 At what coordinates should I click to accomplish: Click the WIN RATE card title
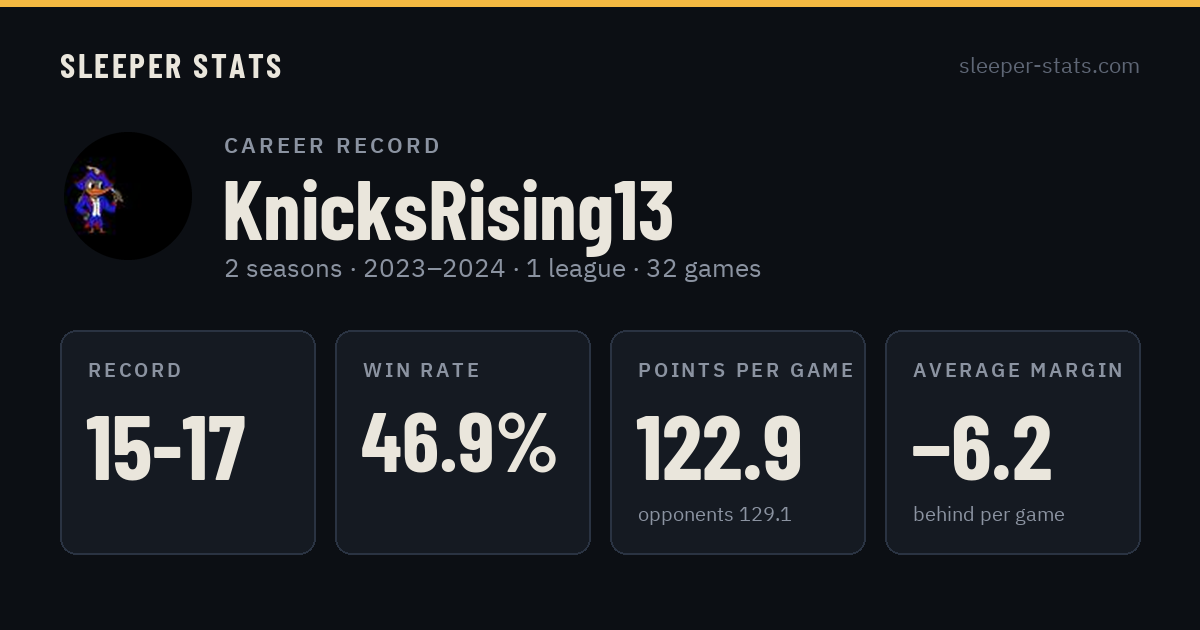pyautogui.click(x=422, y=371)
